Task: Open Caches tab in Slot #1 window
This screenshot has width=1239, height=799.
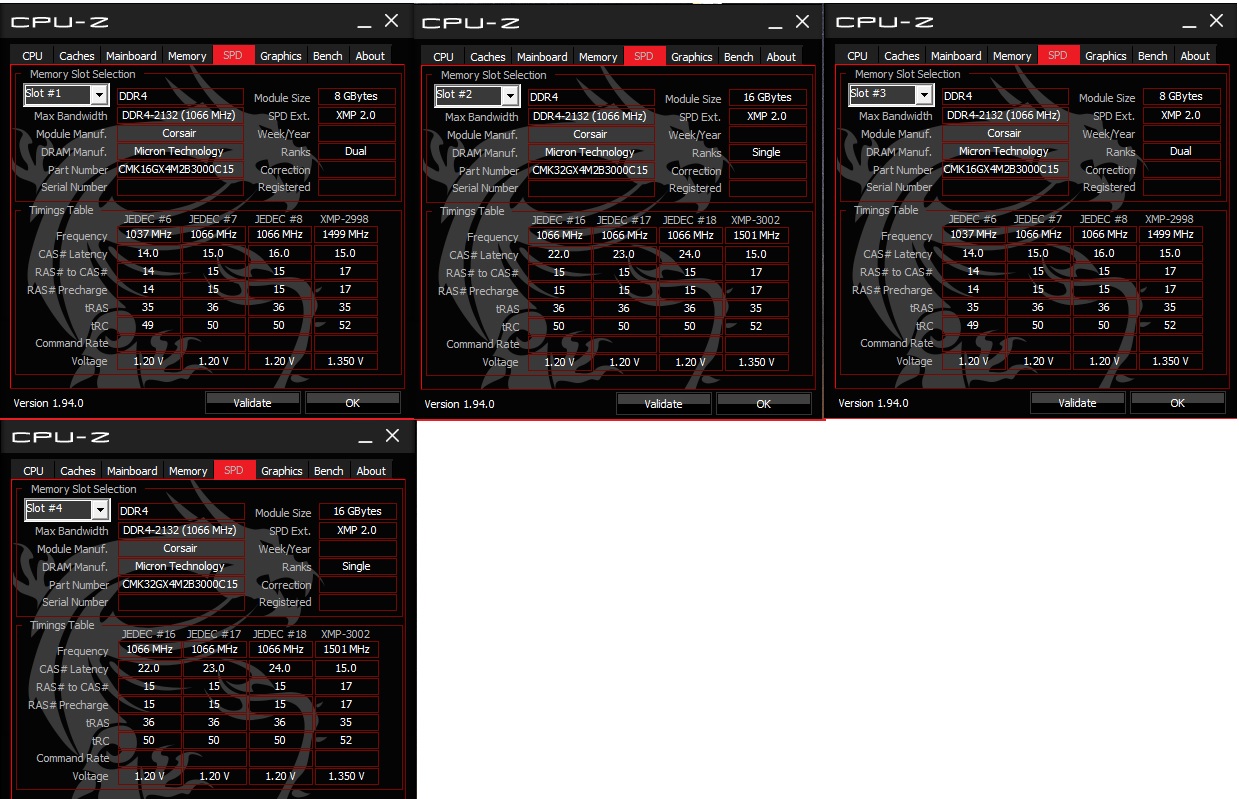Action: pos(77,56)
